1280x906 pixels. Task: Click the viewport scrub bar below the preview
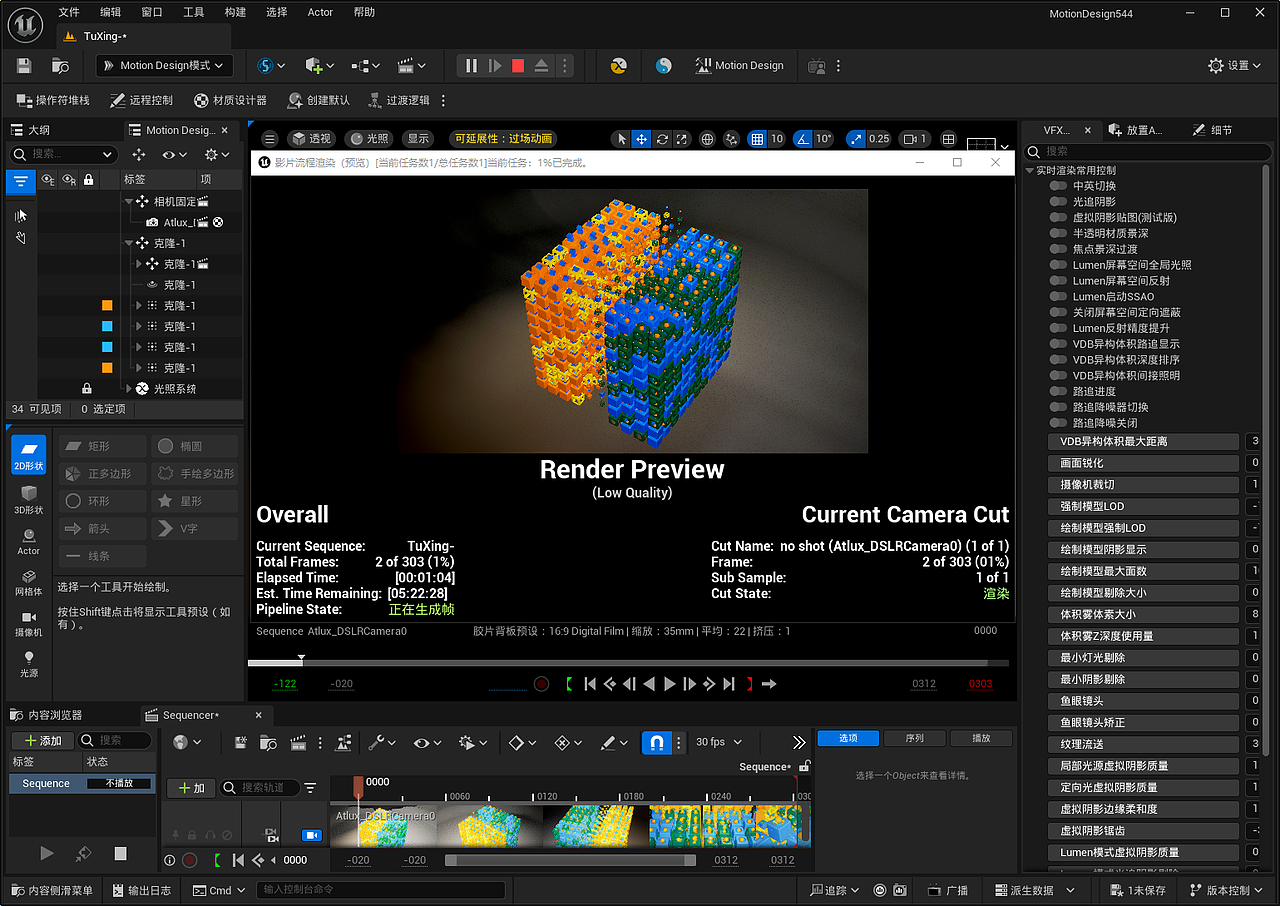pos(628,662)
